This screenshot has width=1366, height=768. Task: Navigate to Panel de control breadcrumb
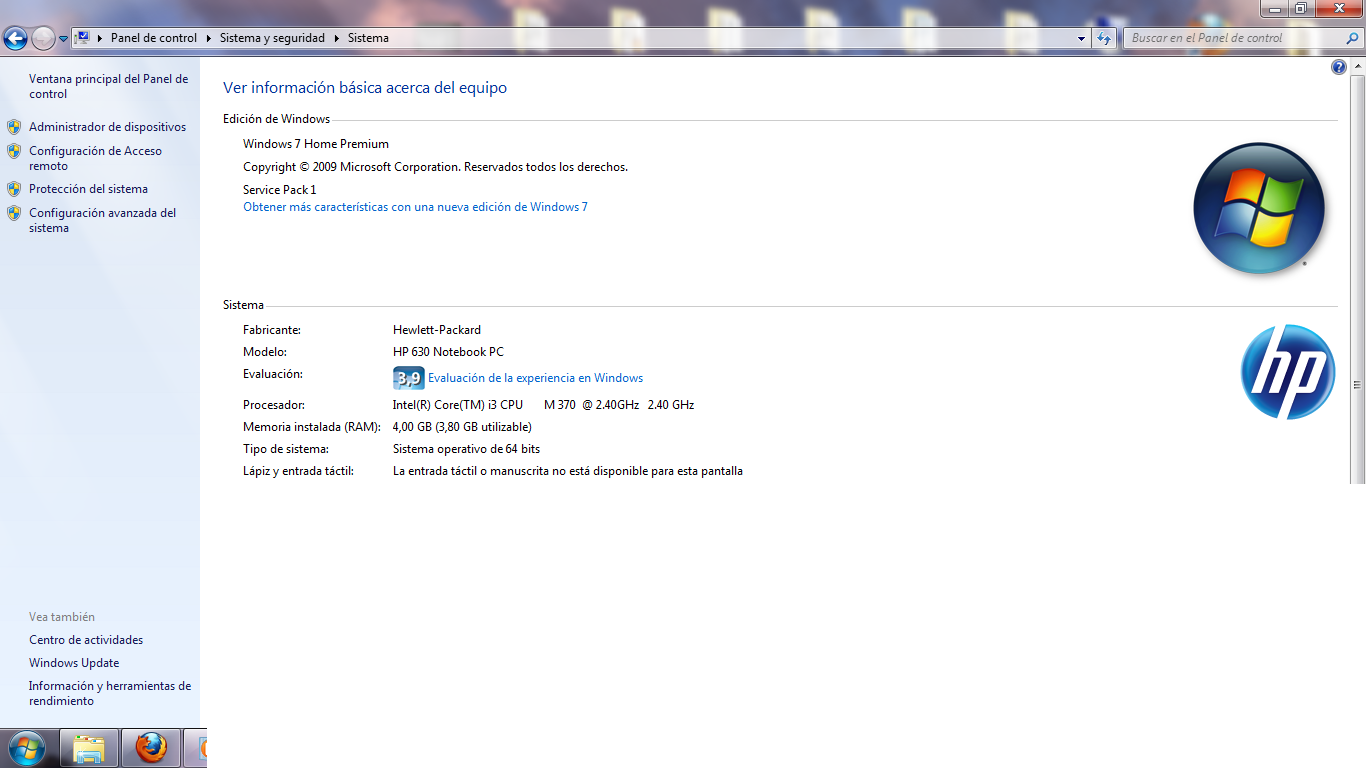click(154, 38)
